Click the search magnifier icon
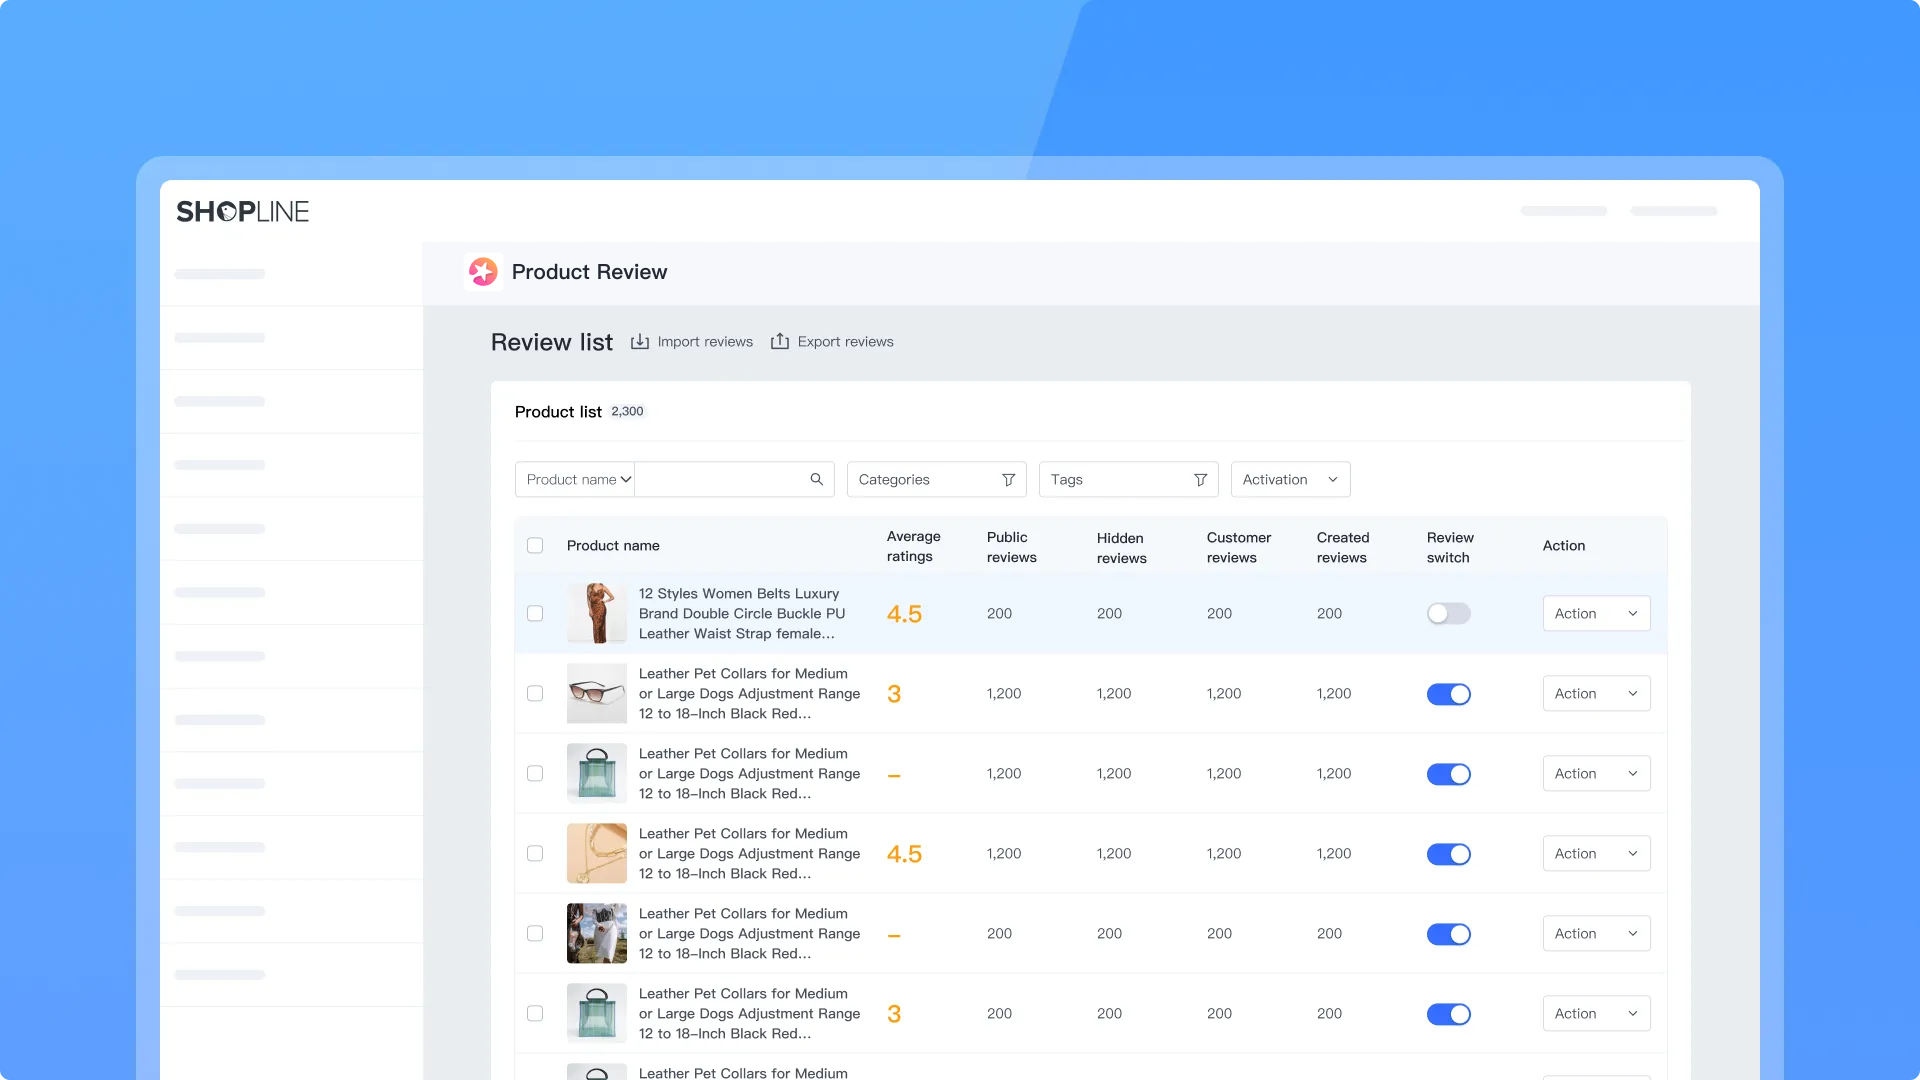 [816, 480]
